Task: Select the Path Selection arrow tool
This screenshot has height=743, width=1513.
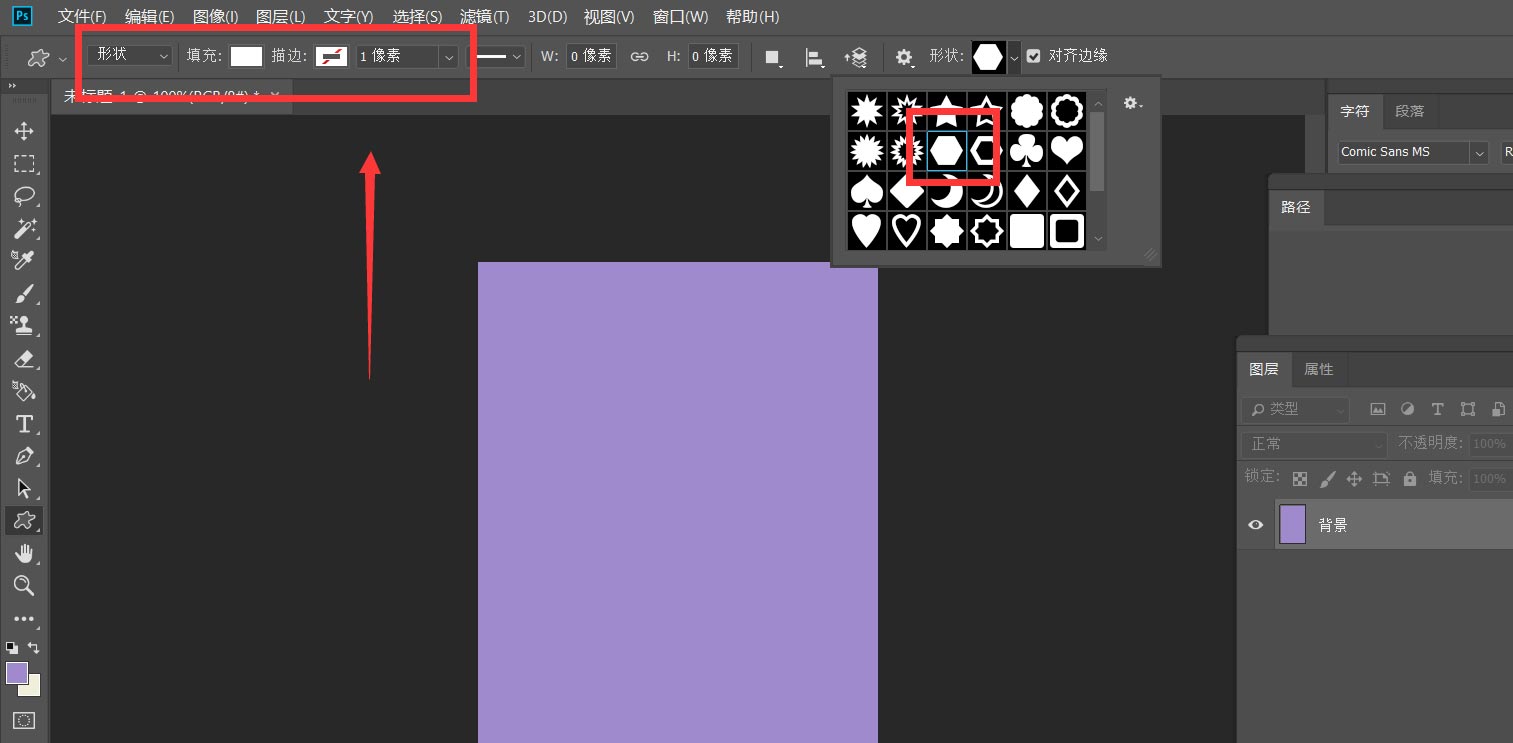Action: click(x=24, y=488)
